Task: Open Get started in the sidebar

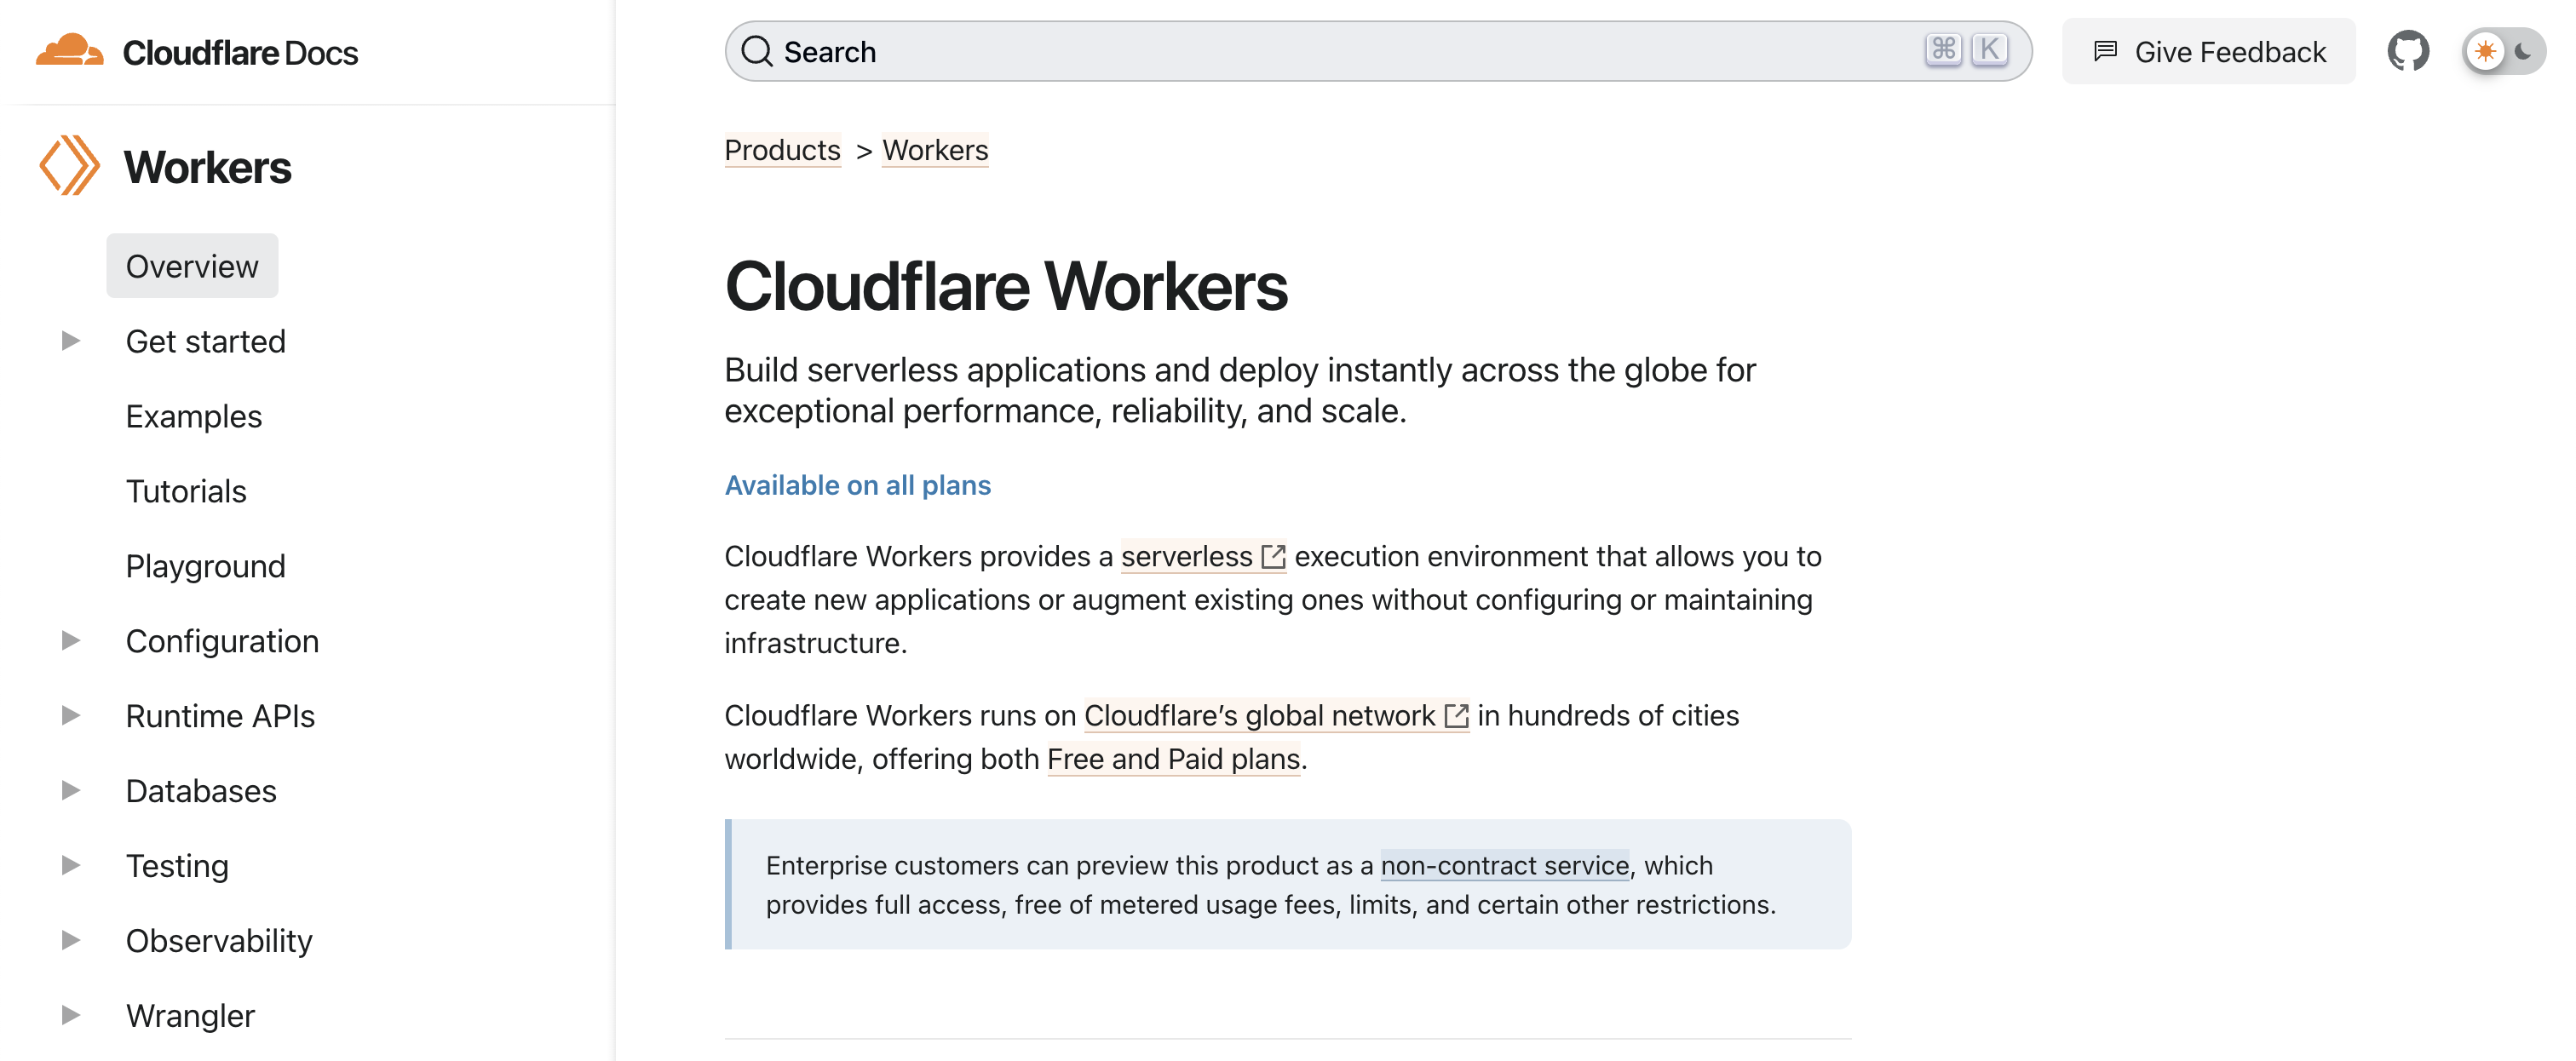Action: click(206, 341)
